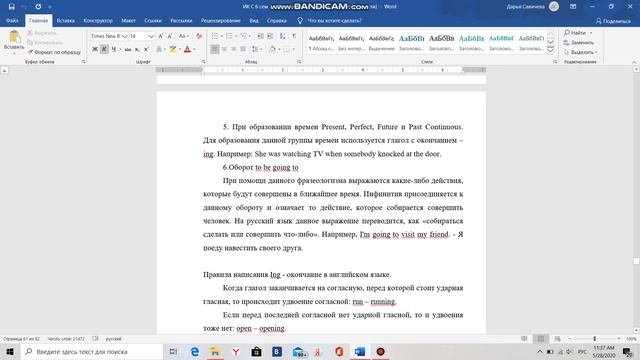
Task: Open File Explorer from the taskbar
Action: [x=215, y=351]
